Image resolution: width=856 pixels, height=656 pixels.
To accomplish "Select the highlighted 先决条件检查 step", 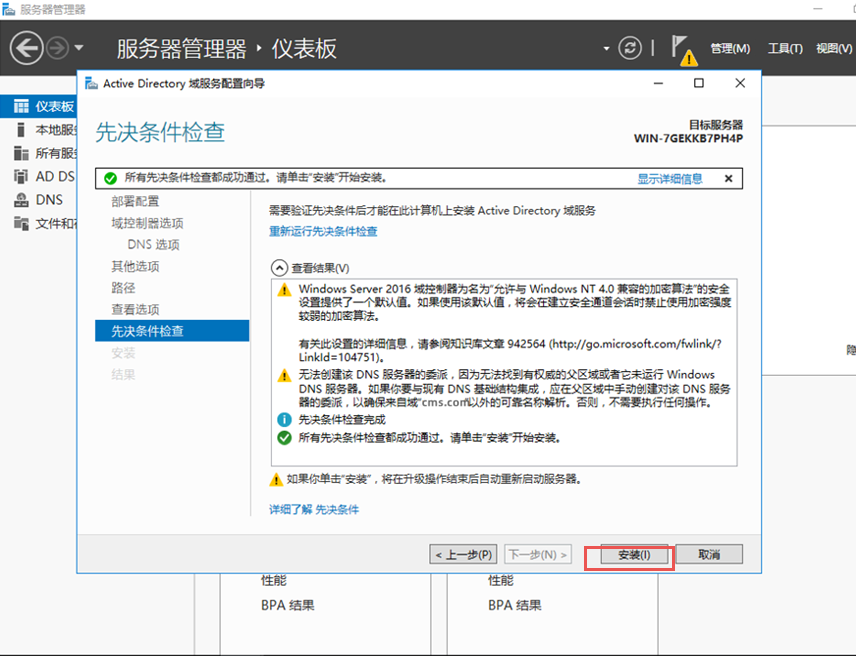I will pos(172,331).
